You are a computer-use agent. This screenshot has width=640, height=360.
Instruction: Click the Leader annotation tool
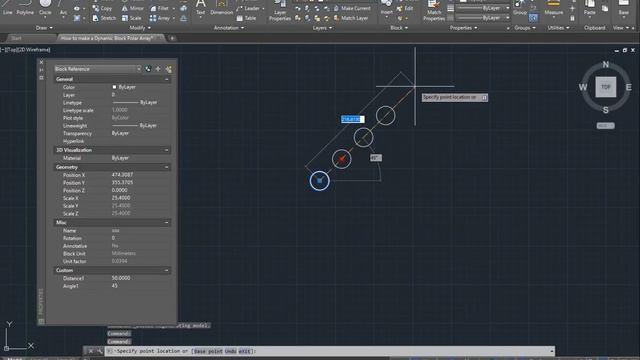point(248,8)
